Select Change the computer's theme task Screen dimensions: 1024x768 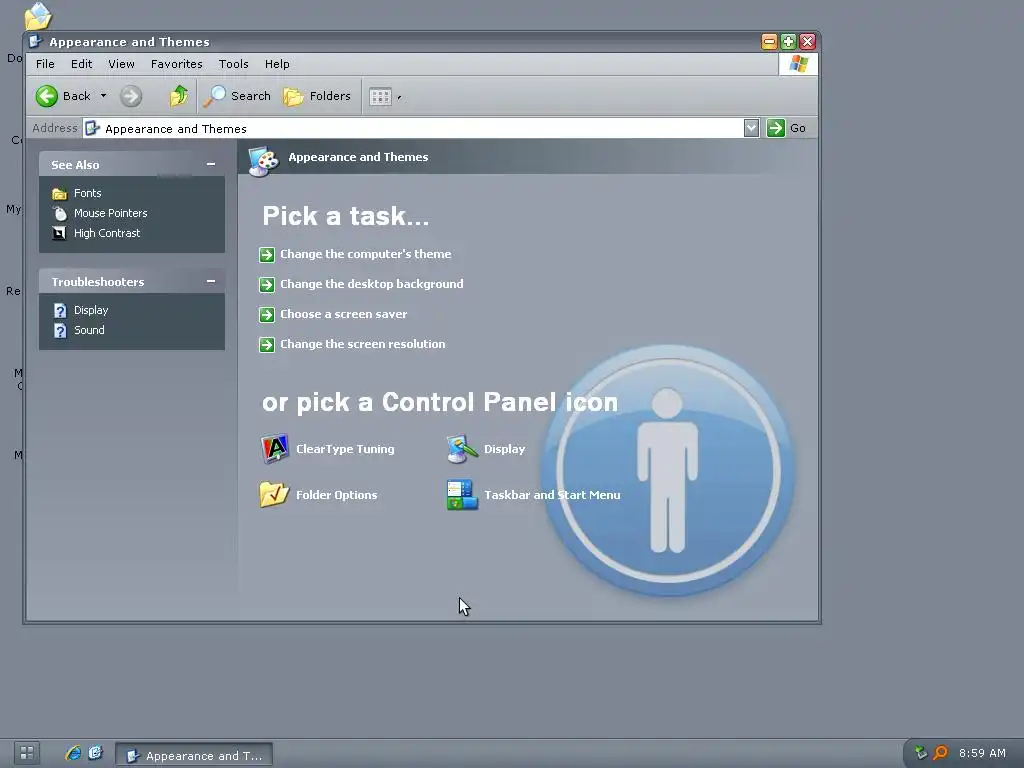tap(366, 254)
